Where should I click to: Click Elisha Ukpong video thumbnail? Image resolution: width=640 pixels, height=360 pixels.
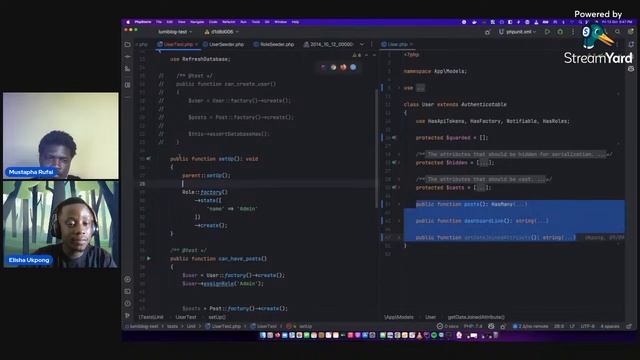click(61, 224)
